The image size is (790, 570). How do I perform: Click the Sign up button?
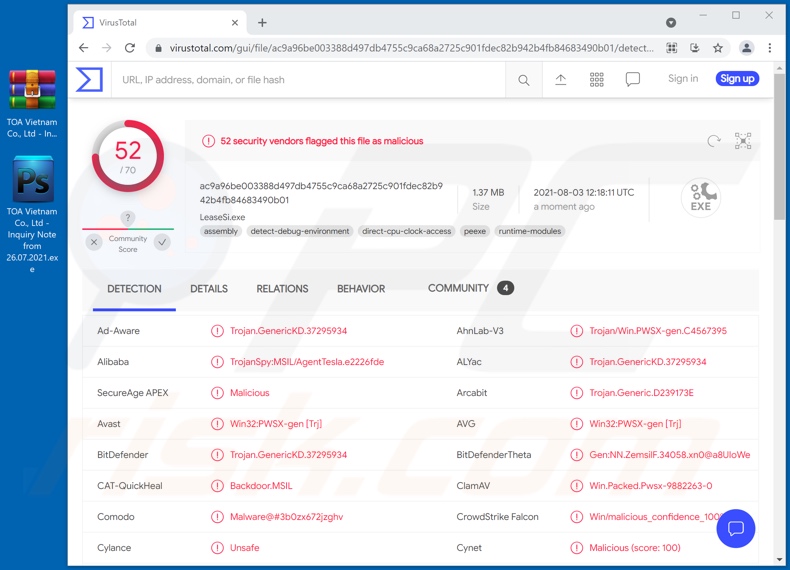point(737,79)
